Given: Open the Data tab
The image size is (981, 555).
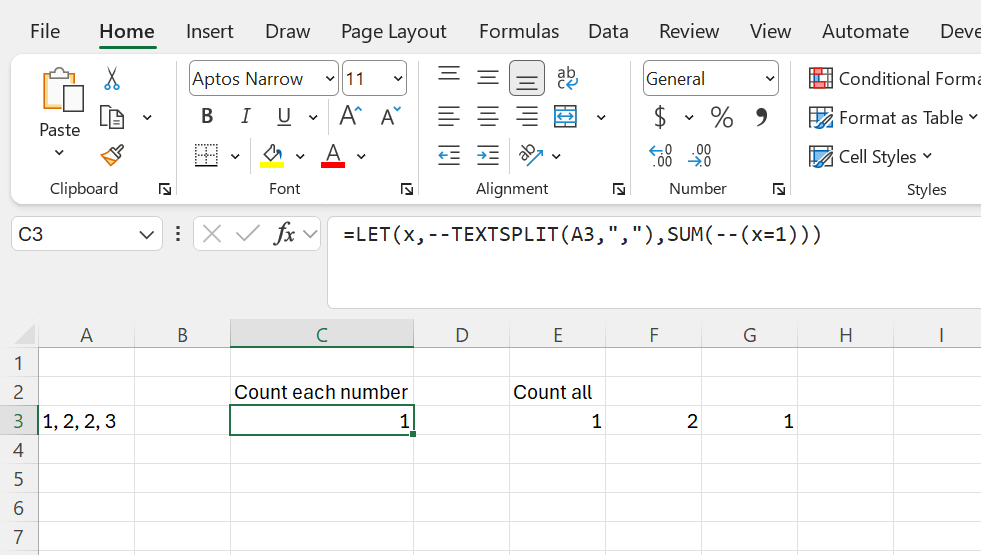Looking at the screenshot, I should (608, 31).
